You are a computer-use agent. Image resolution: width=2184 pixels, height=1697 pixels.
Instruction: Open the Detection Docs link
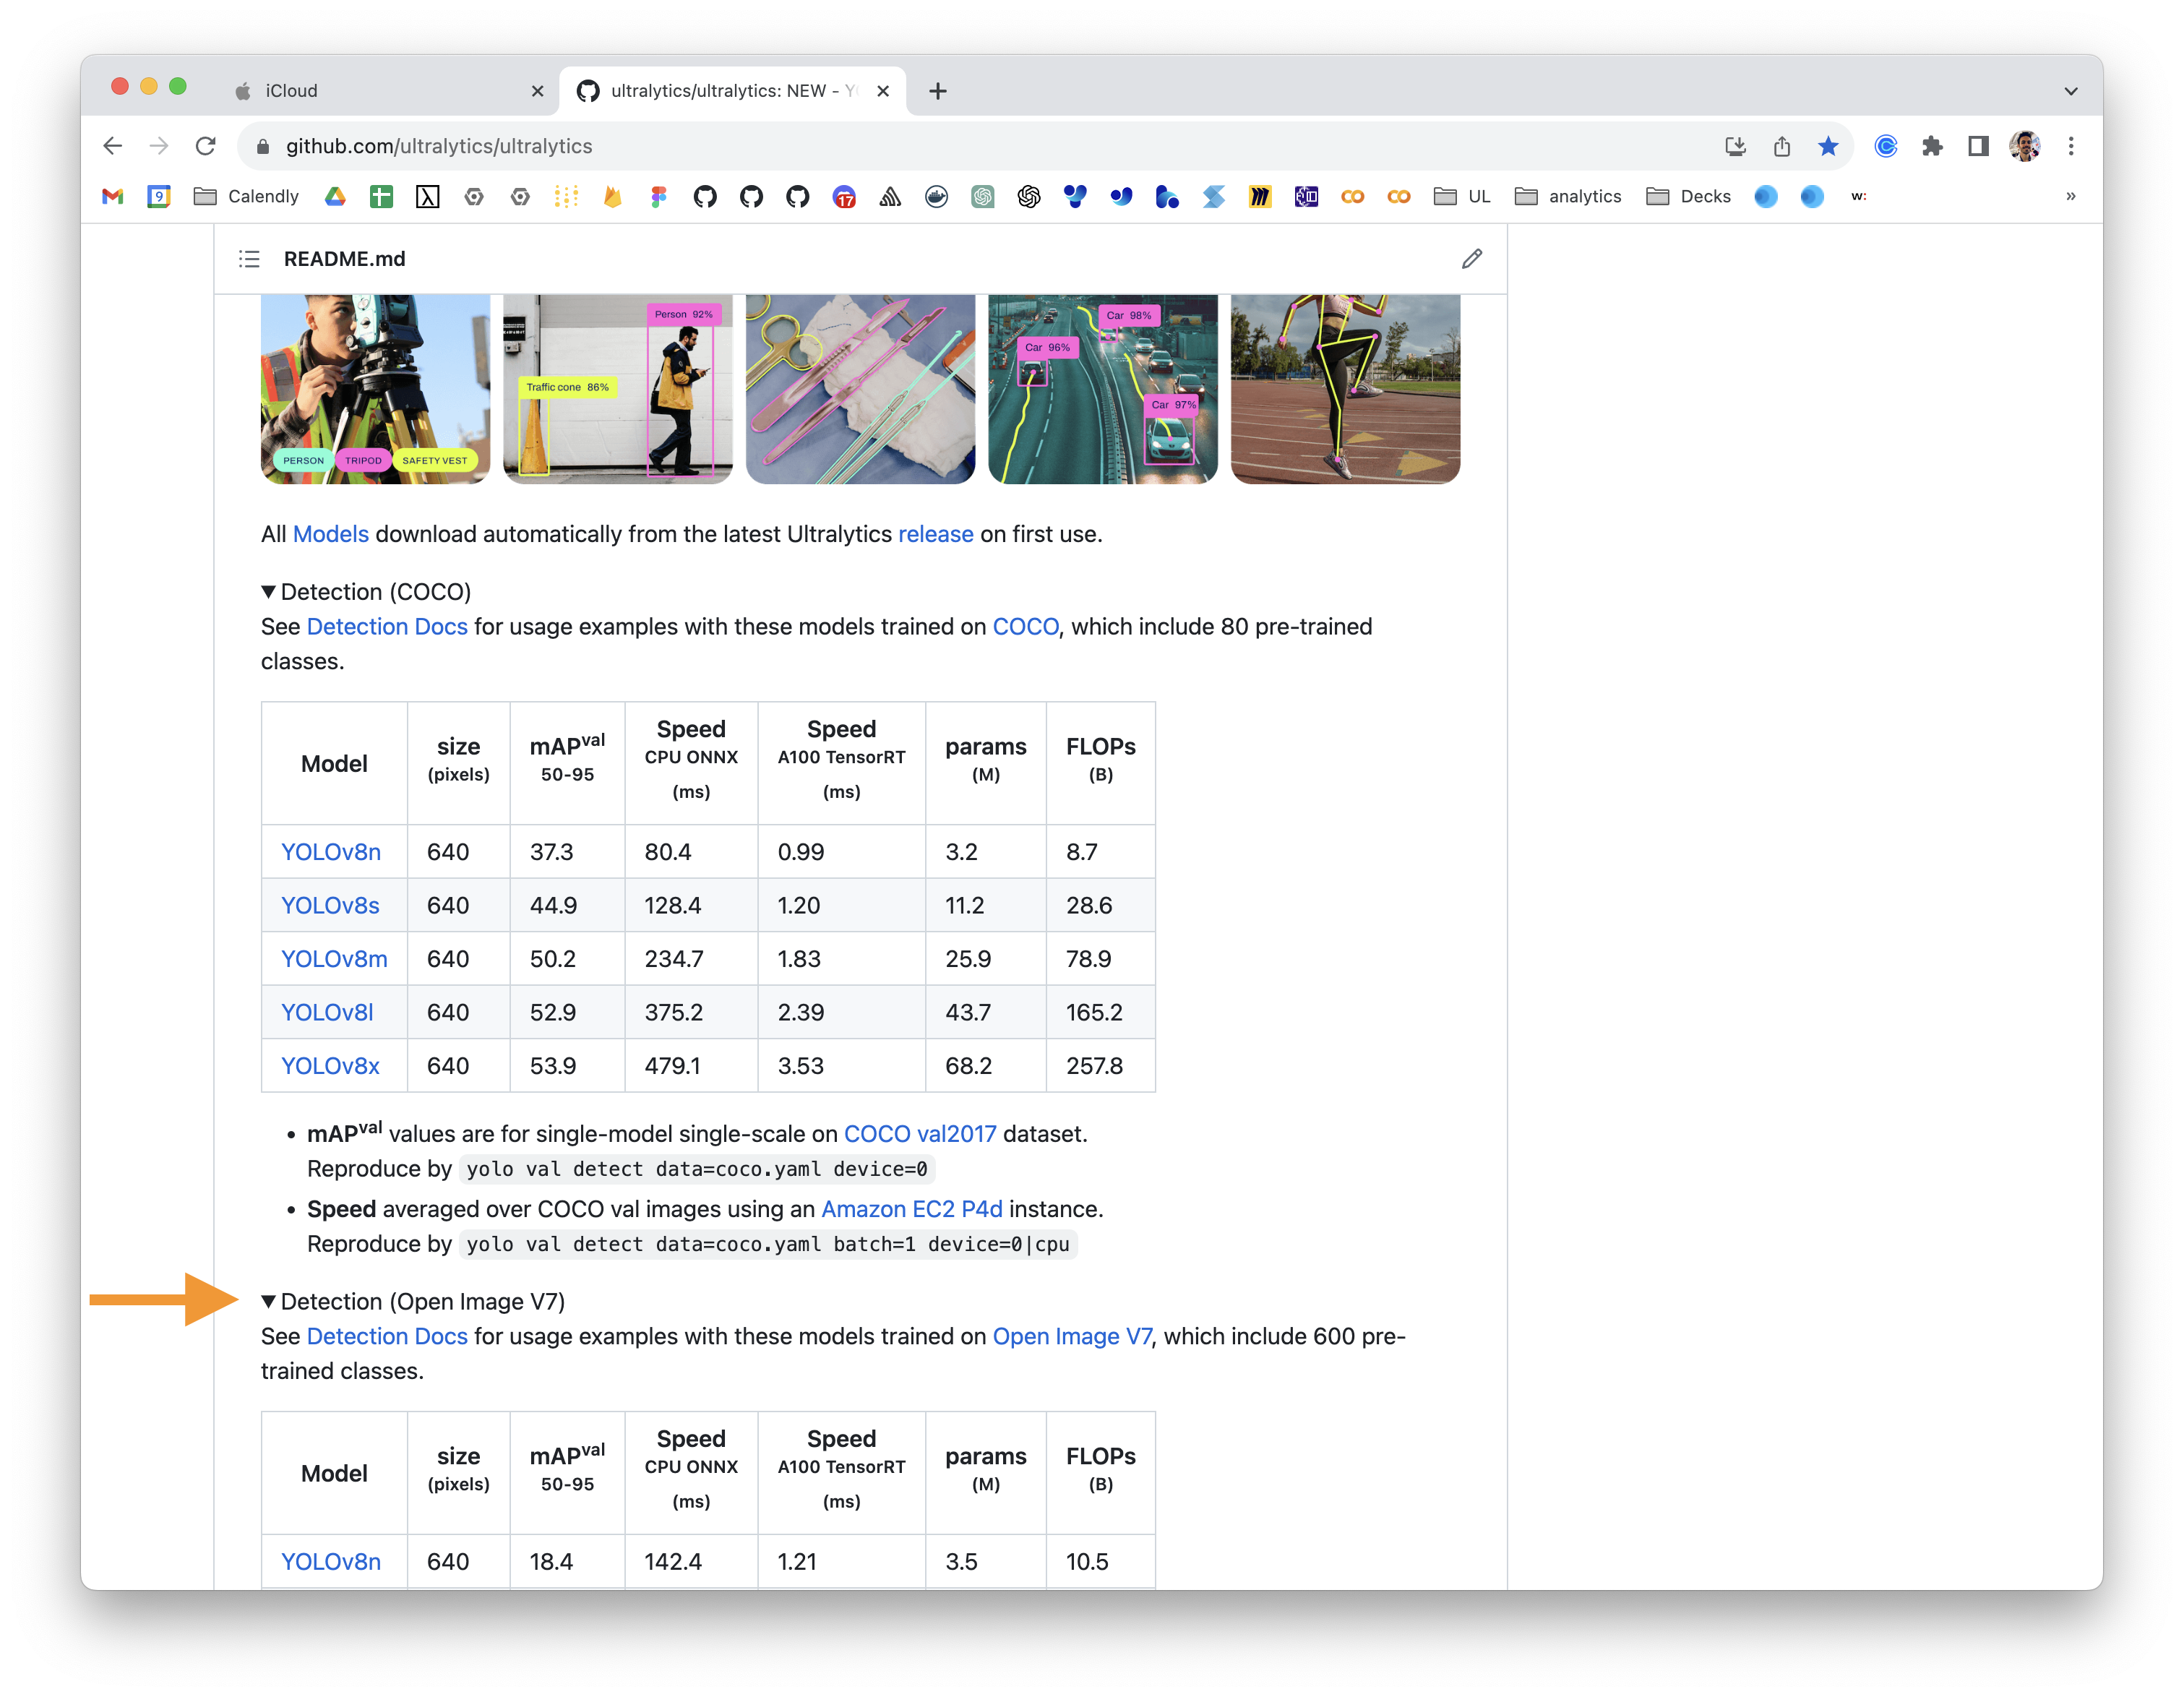(388, 626)
